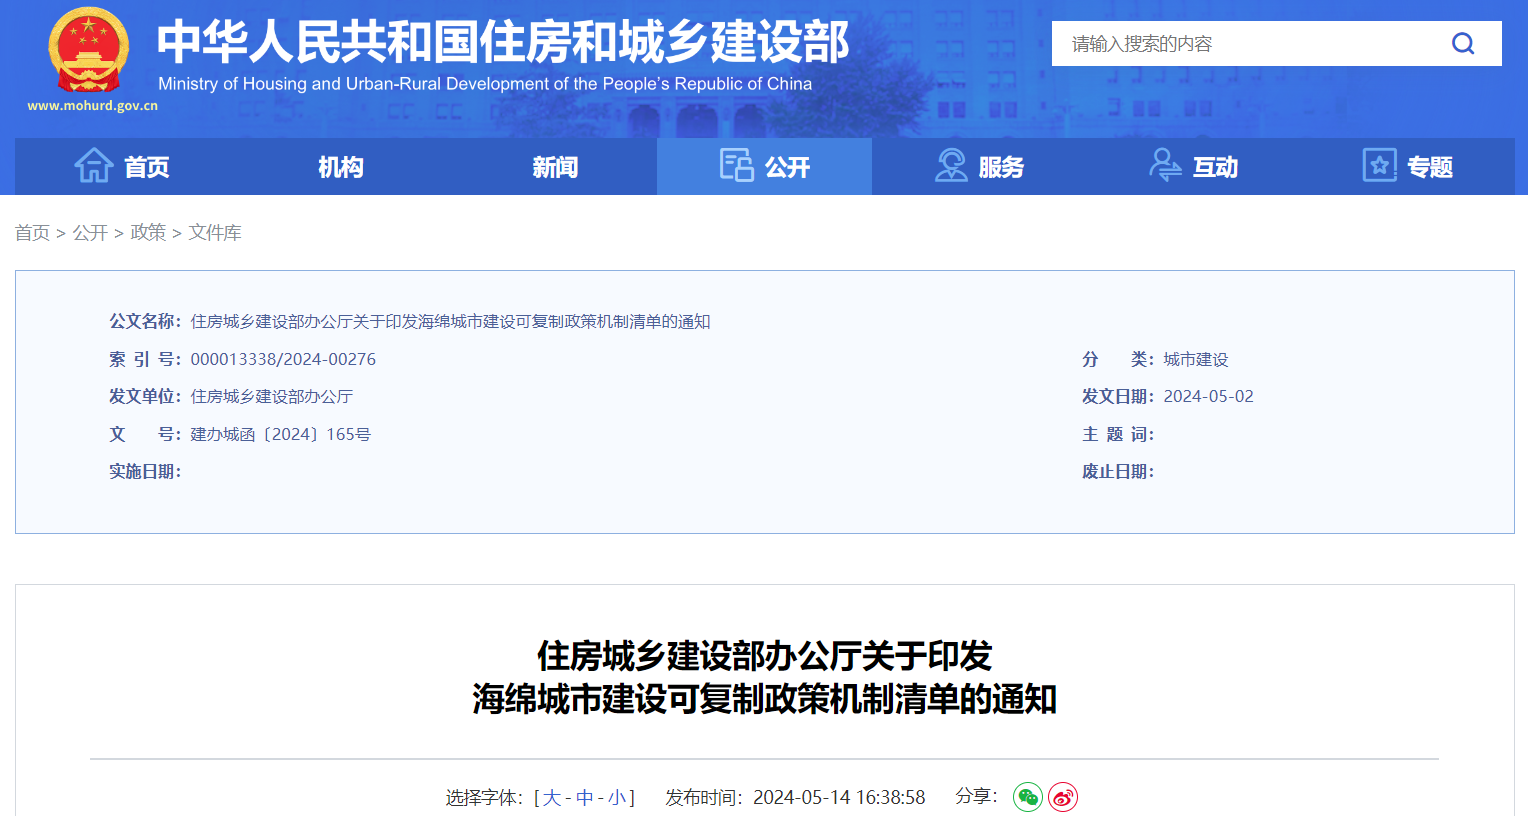Click index number 000013338/2024-00276
Image resolution: width=1528 pixels, height=816 pixels.
click(x=283, y=359)
